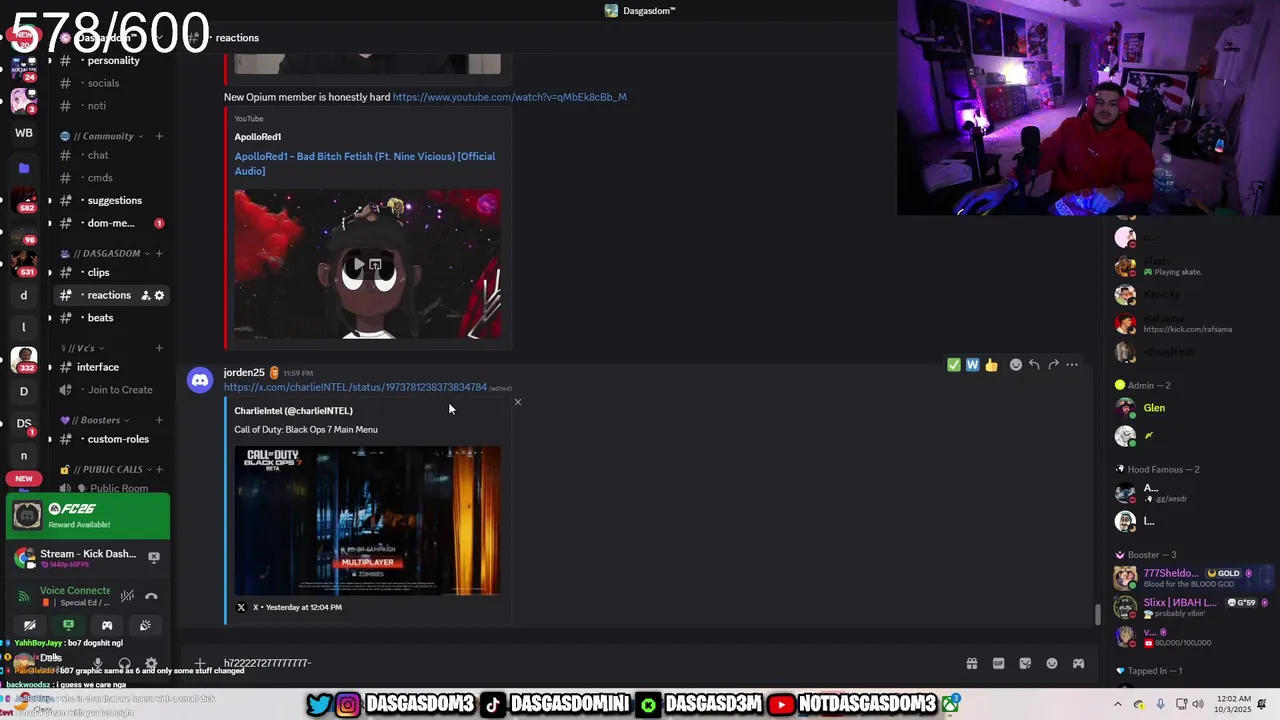This screenshot has height=720, width=1280.
Task: Open the Bad Bitch Fetish video title link
Action: pyautogui.click(x=365, y=163)
